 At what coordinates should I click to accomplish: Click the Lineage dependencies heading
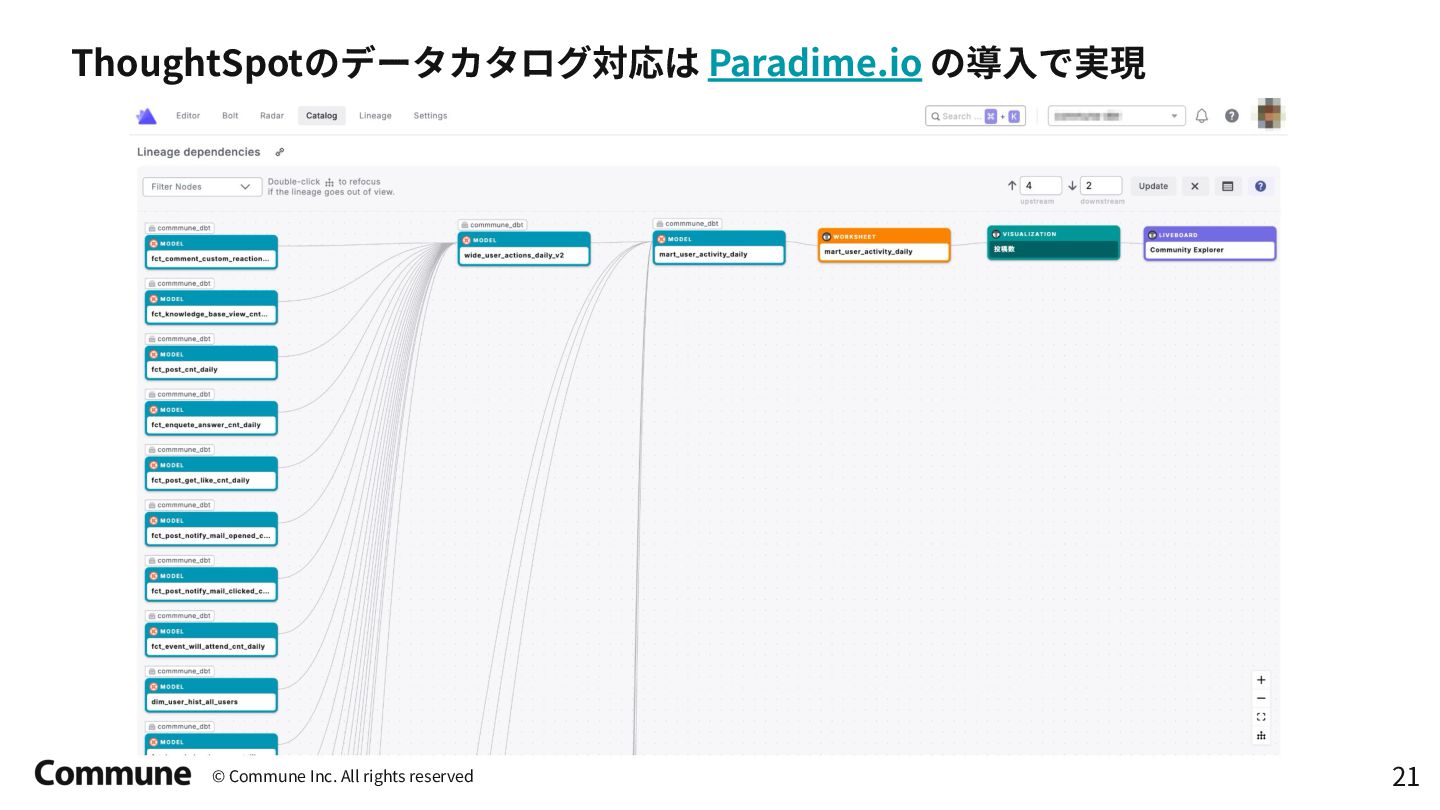198,152
